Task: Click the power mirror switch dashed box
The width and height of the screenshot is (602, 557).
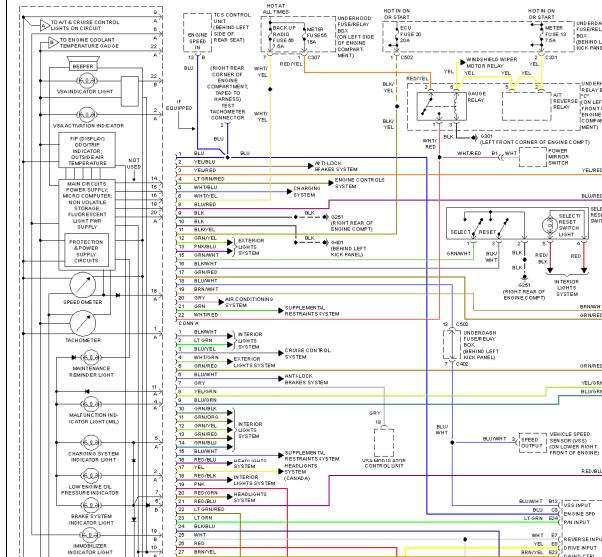Action: 533,157
